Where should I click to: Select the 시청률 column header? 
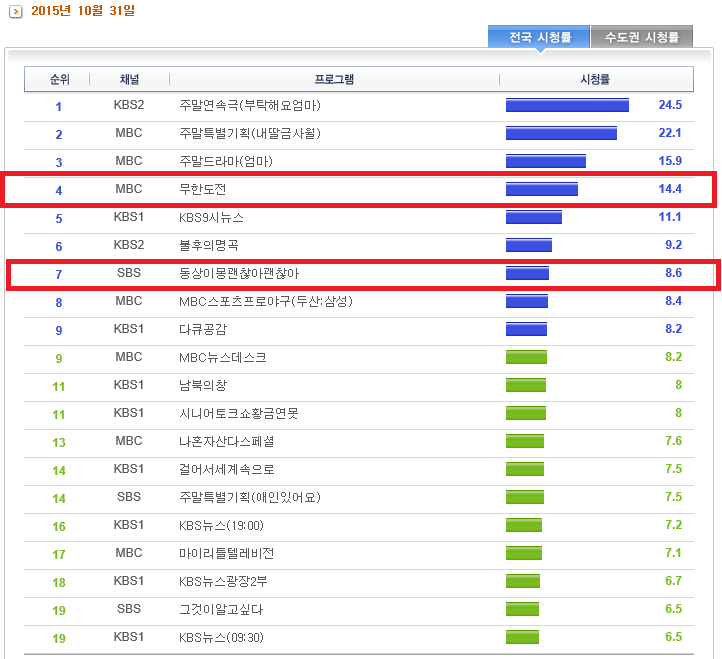pos(594,79)
